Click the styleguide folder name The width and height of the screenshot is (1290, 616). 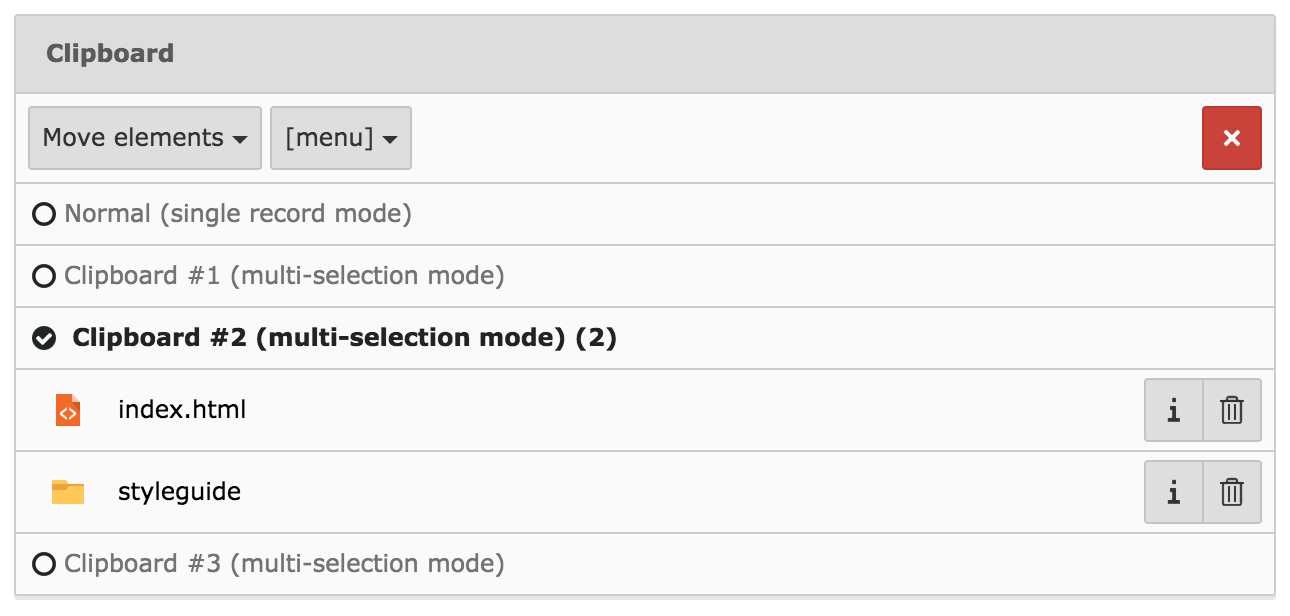click(179, 492)
